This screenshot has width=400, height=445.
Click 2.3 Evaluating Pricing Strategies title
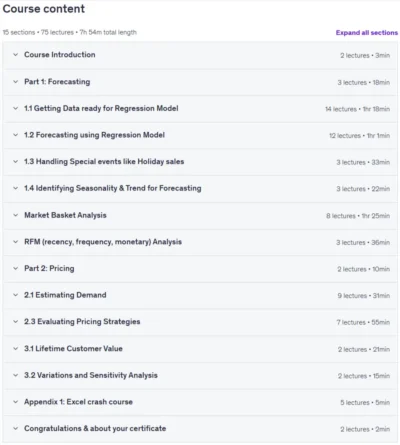pyautogui.click(x=82, y=322)
